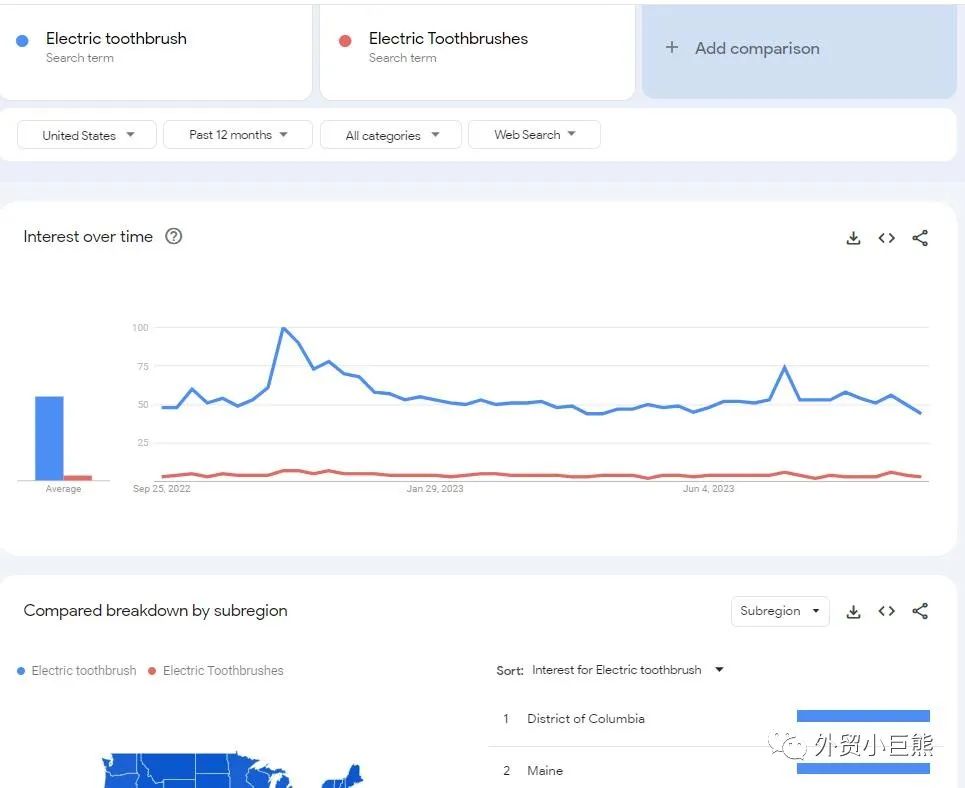This screenshot has width=965, height=788.
Task: Open the All categories dropdown
Action: click(x=391, y=135)
